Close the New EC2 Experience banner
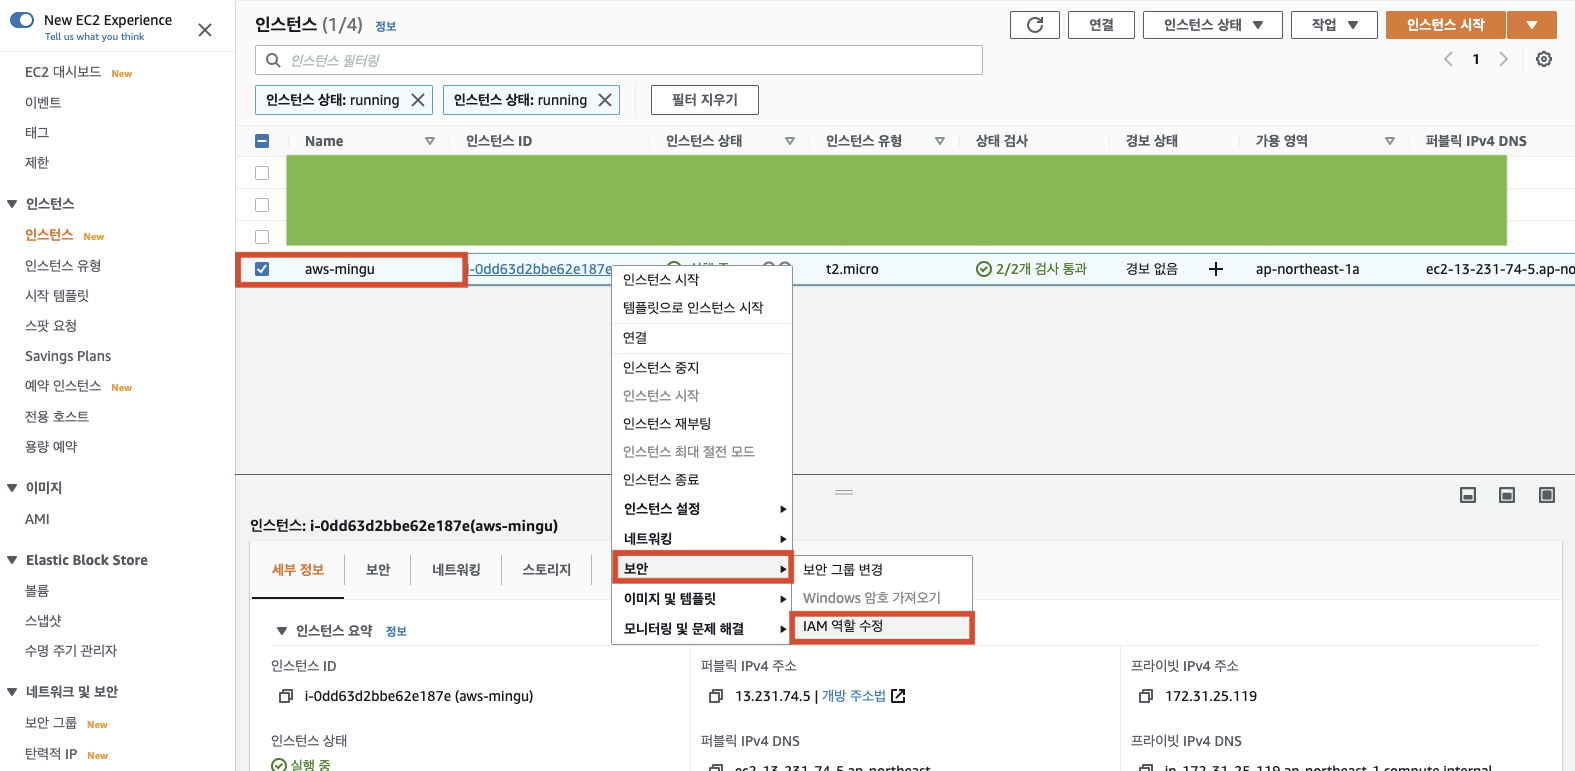This screenshot has width=1575, height=771. click(205, 30)
